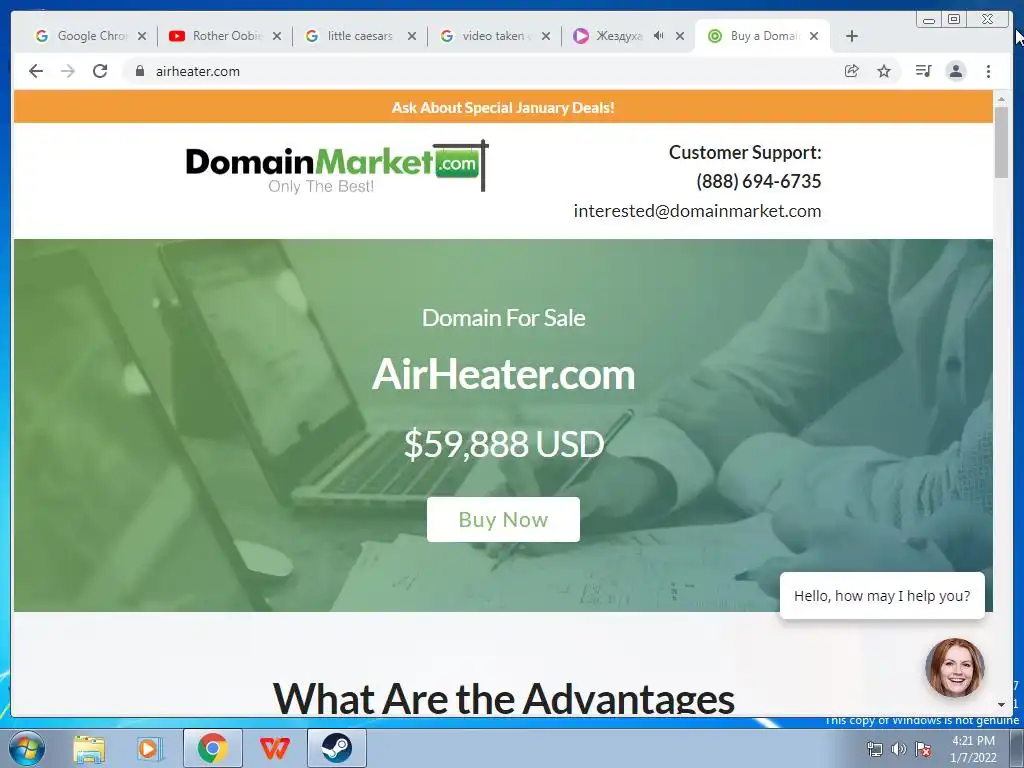Image resolution: width=1024 pixels, height=768 pixels.
Task: Click the 'Hello, how may I help you?' bubble
Action: coord(882,596)
